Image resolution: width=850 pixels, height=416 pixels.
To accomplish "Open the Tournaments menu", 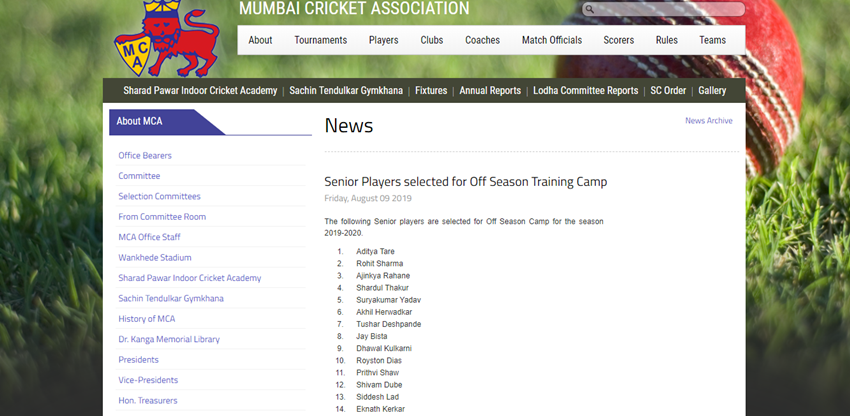I will click(x=320, y=40).
